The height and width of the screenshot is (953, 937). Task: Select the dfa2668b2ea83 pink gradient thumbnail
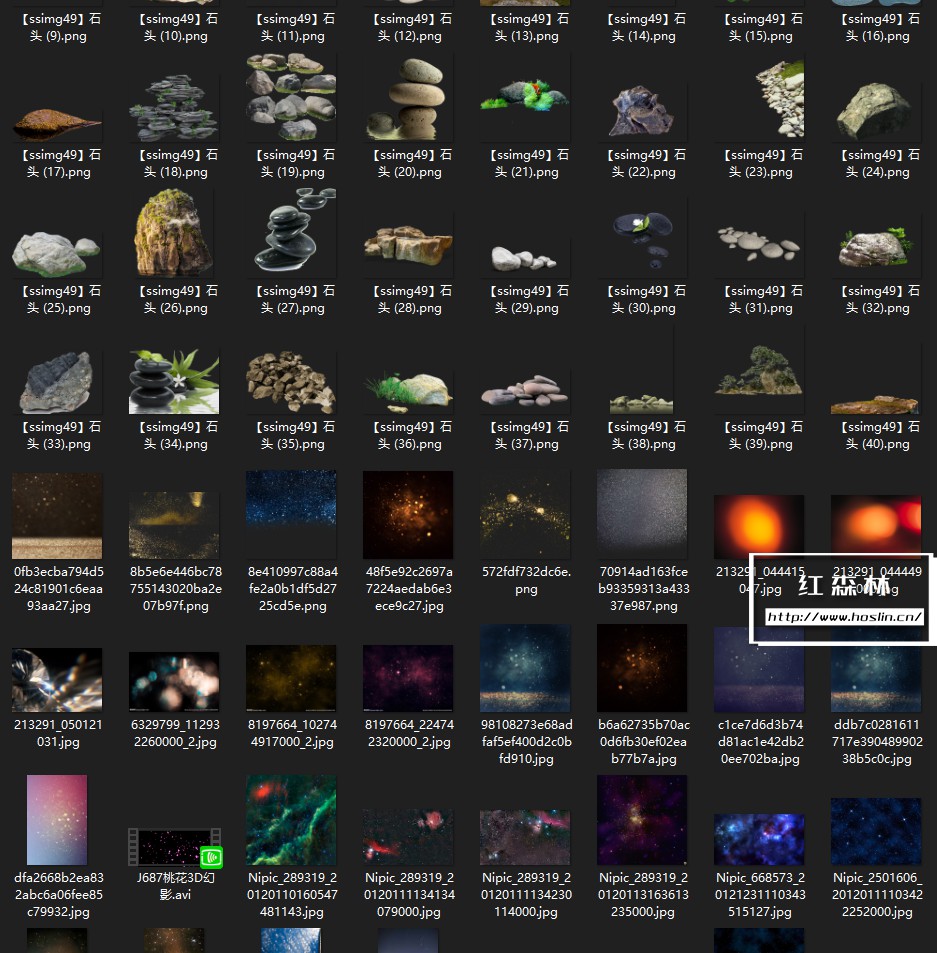click(57, 820)
